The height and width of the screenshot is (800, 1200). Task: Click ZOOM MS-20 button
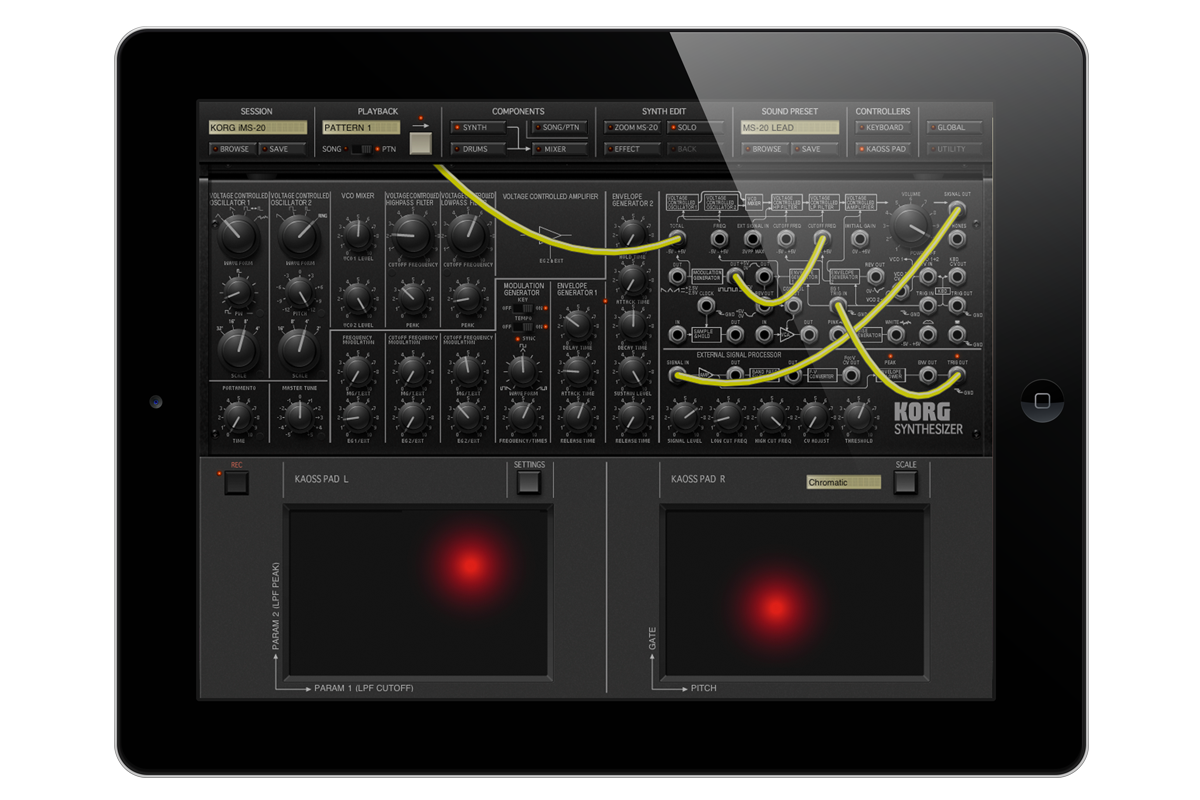click(632, 127)
